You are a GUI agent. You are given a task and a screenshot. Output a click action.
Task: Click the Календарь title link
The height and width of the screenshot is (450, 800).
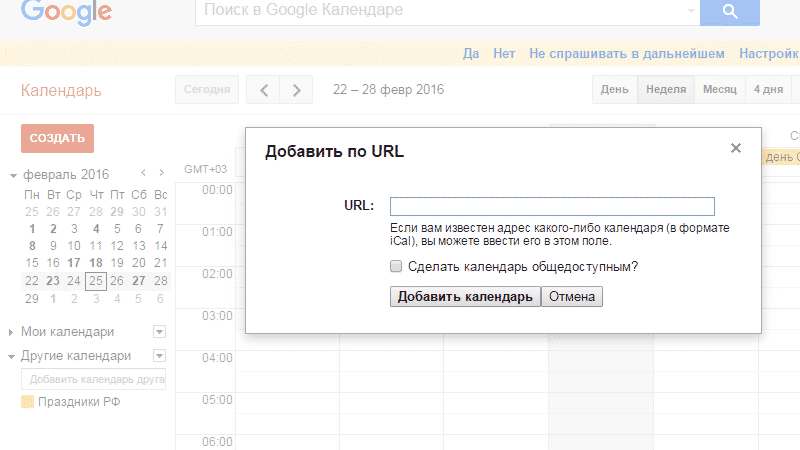point(61,90)
